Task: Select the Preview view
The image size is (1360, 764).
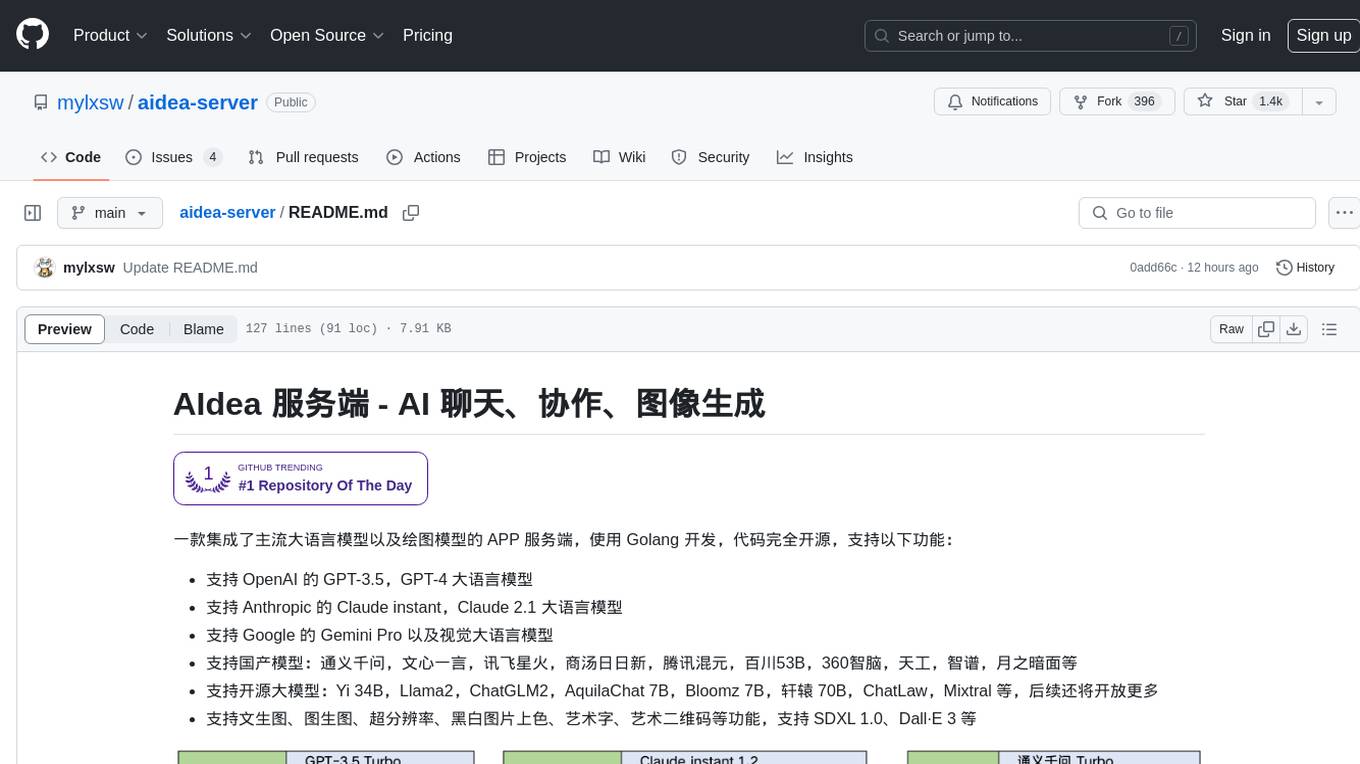Action: [65, 329]
